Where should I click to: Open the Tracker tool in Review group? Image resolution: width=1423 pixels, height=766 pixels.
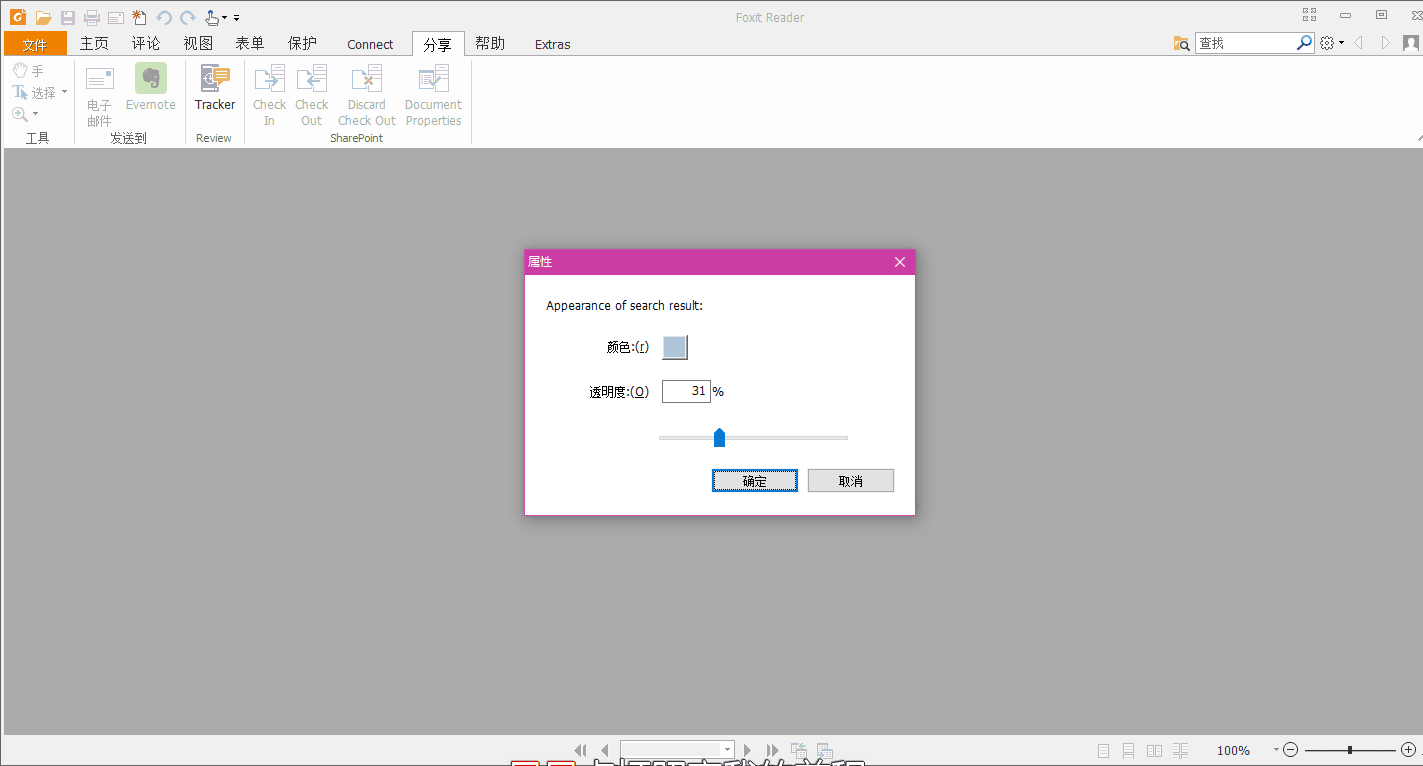215,95
